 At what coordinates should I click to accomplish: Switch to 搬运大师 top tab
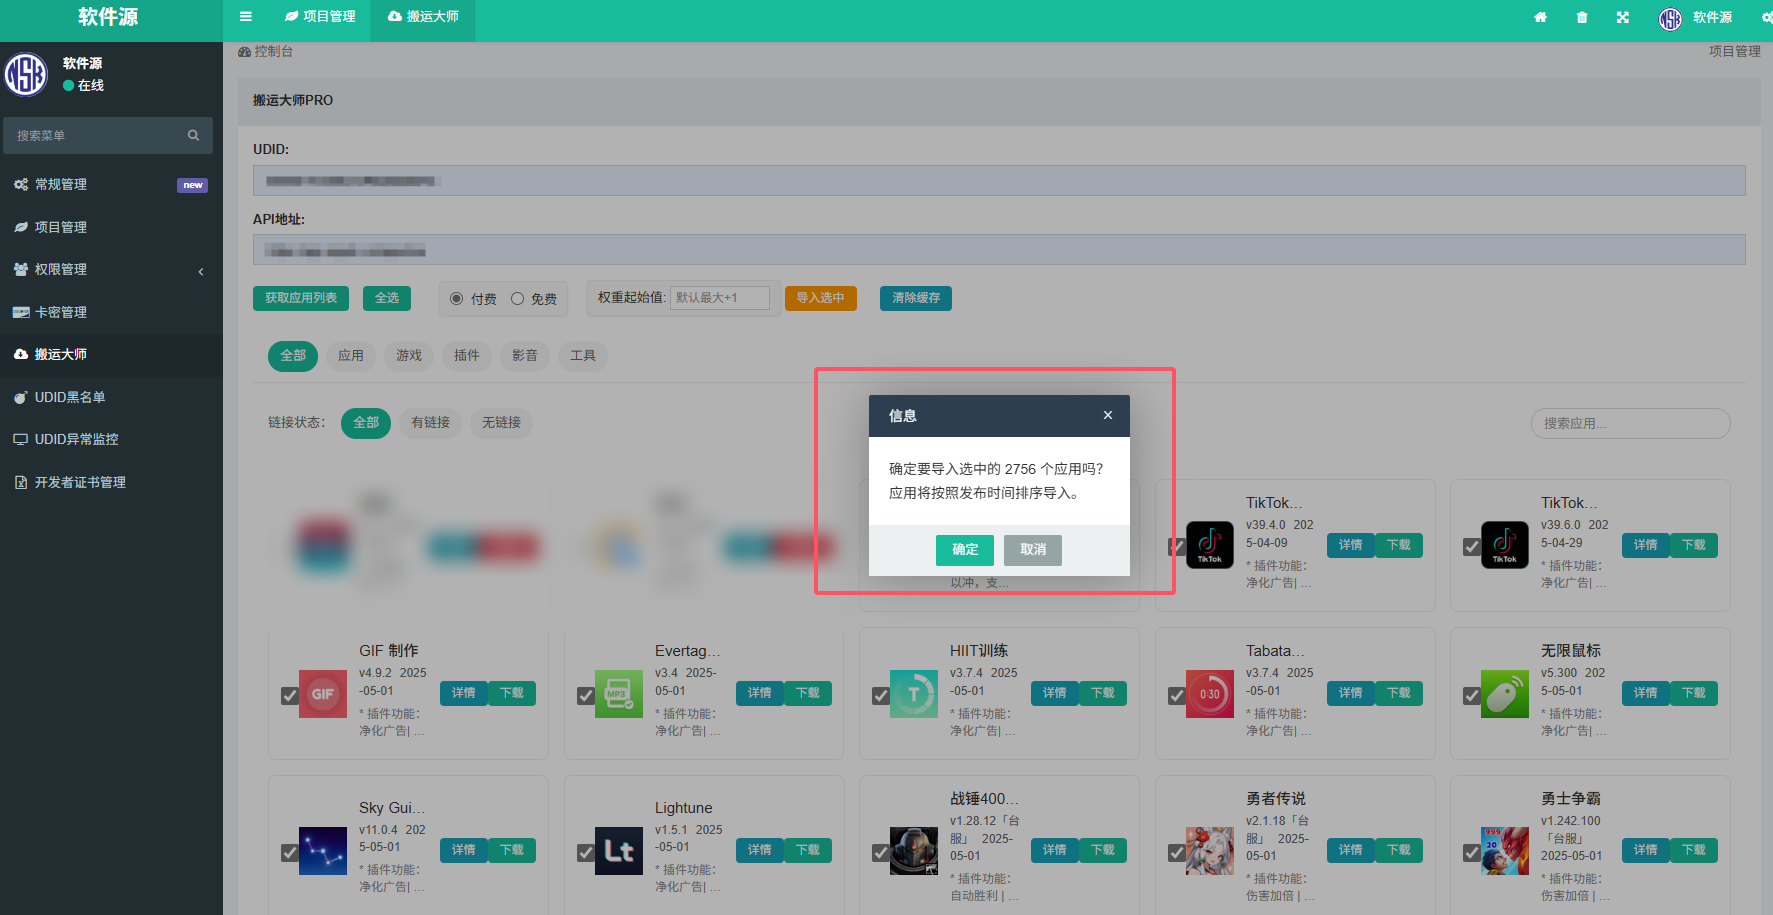pos(423,17)
